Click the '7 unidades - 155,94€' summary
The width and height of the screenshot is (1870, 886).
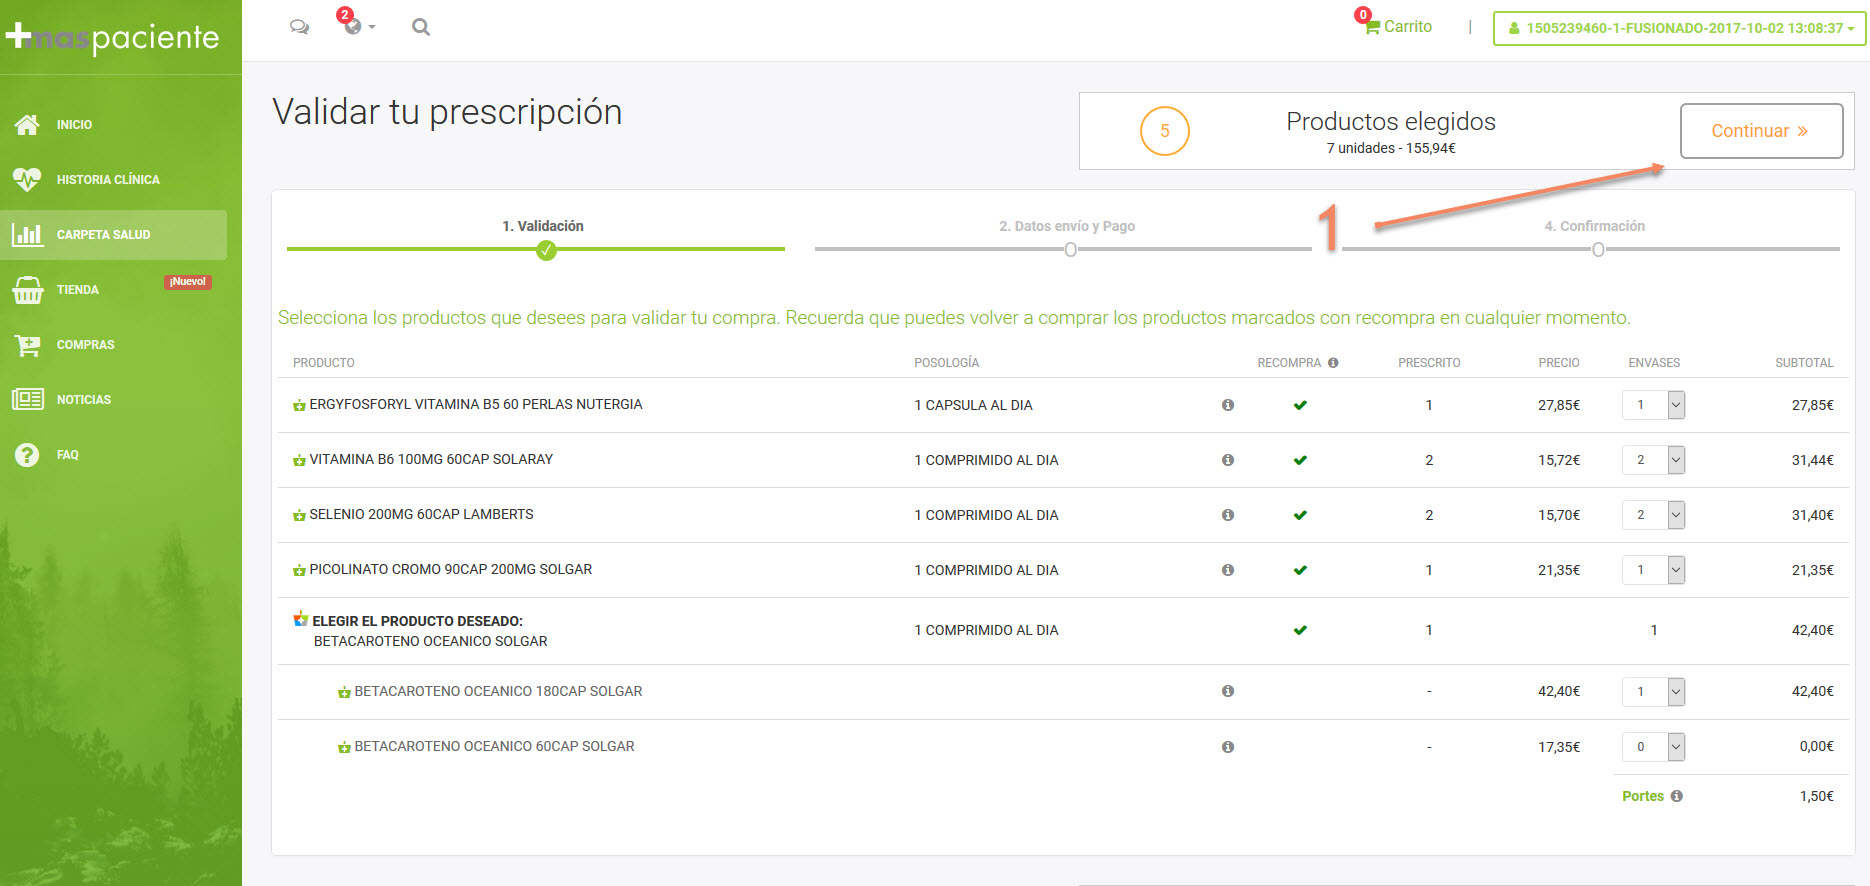tap(1391, 148)
